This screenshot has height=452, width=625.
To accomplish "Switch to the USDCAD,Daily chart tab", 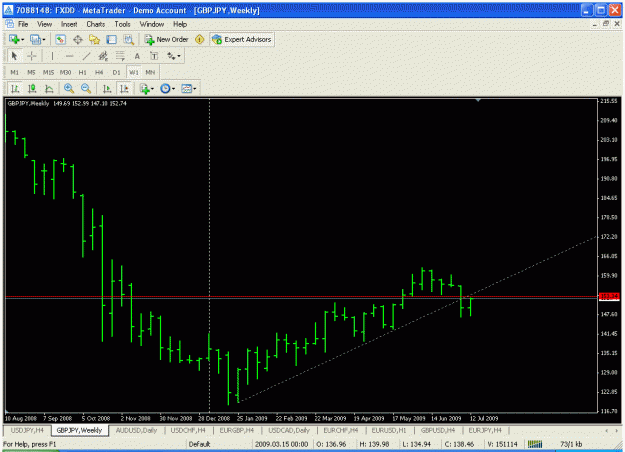I will (x=289, y=430).
